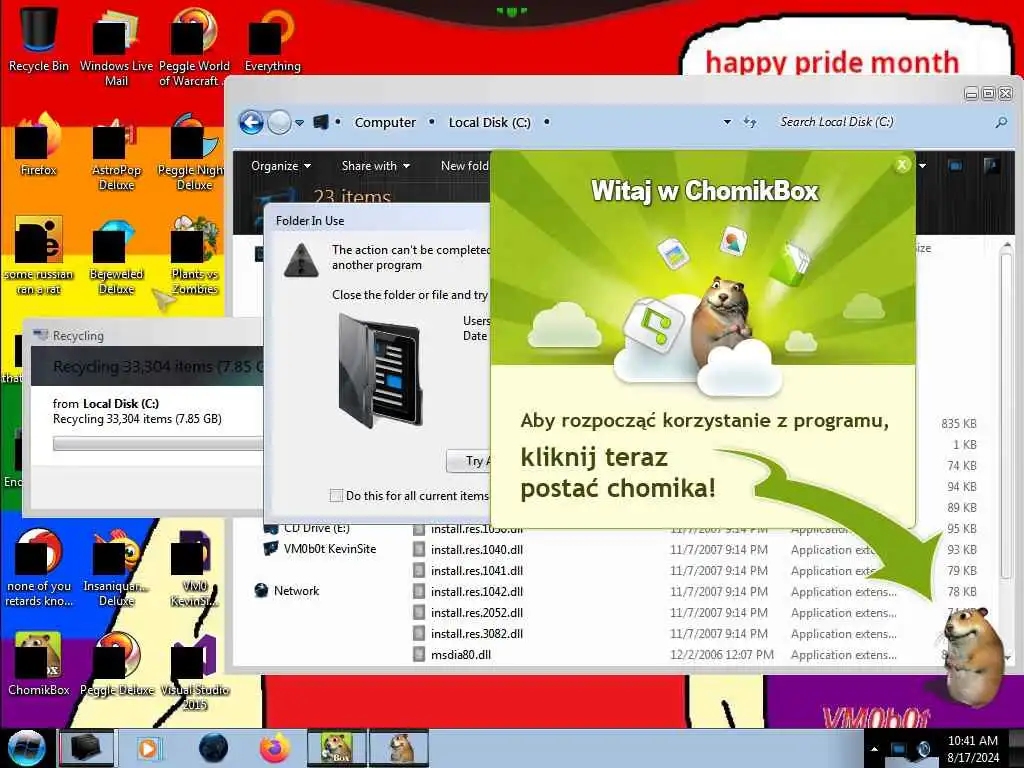Close the ChomikBox welcome popup

(x=902, y=165)
